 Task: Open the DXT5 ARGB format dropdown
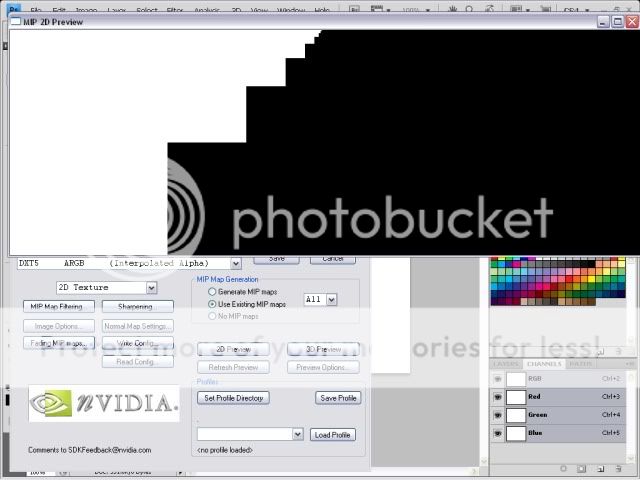pos(236,264)
